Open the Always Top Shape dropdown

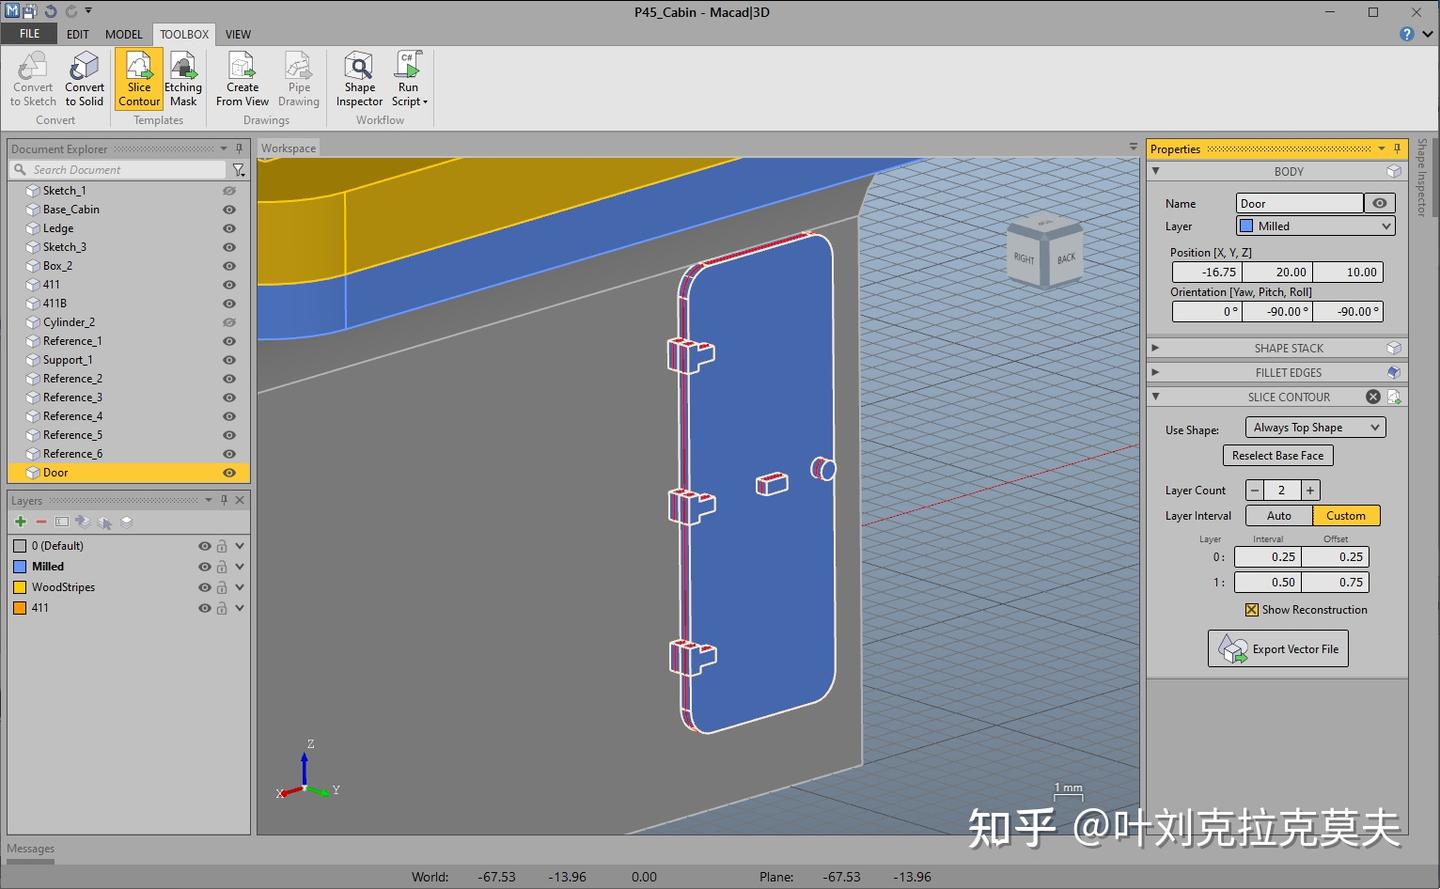tap(1313, 427)
